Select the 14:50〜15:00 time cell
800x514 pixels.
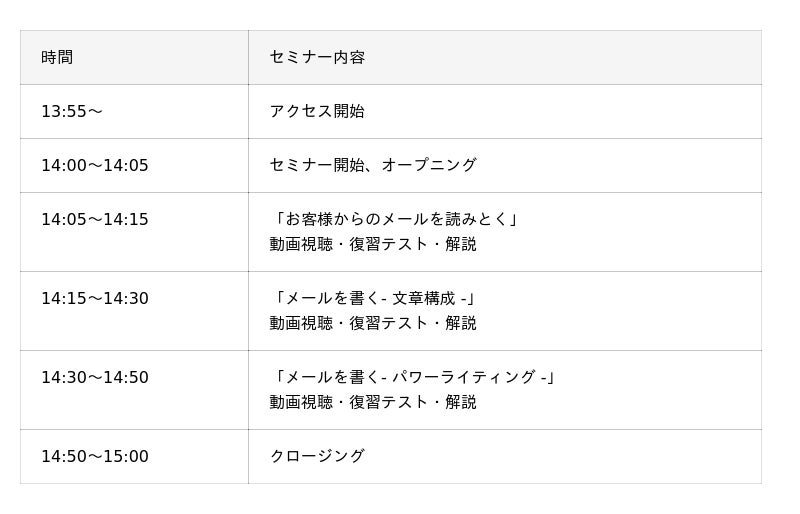(94, 456)
